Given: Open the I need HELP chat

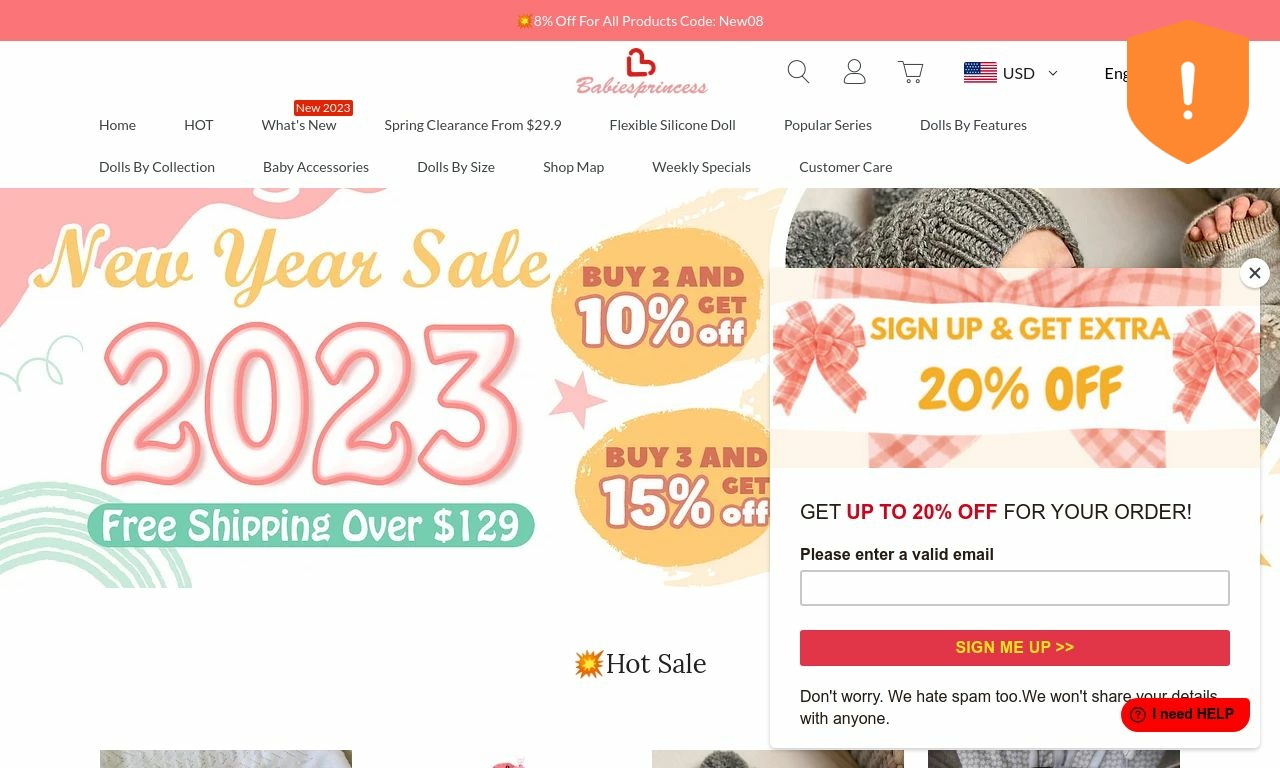Looking at the screenshot, I should (x=1185, y=714).
